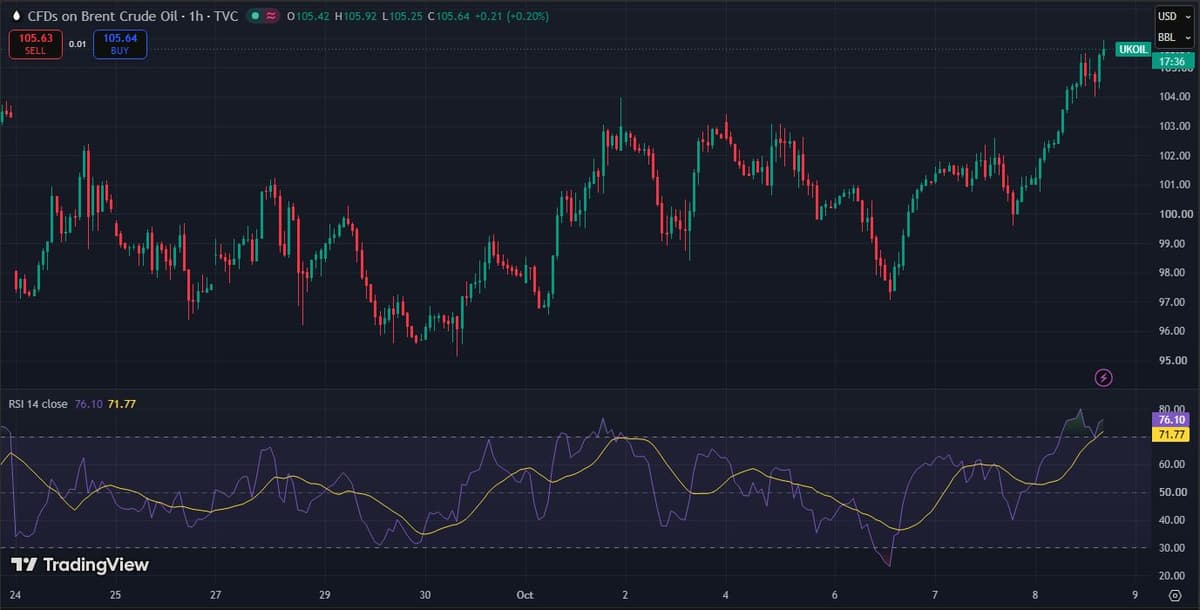This screenshot has height=610, width=1200.
Task: Click the yellow 71.77 RSI-MA scale label
Action: point(1172,435)
